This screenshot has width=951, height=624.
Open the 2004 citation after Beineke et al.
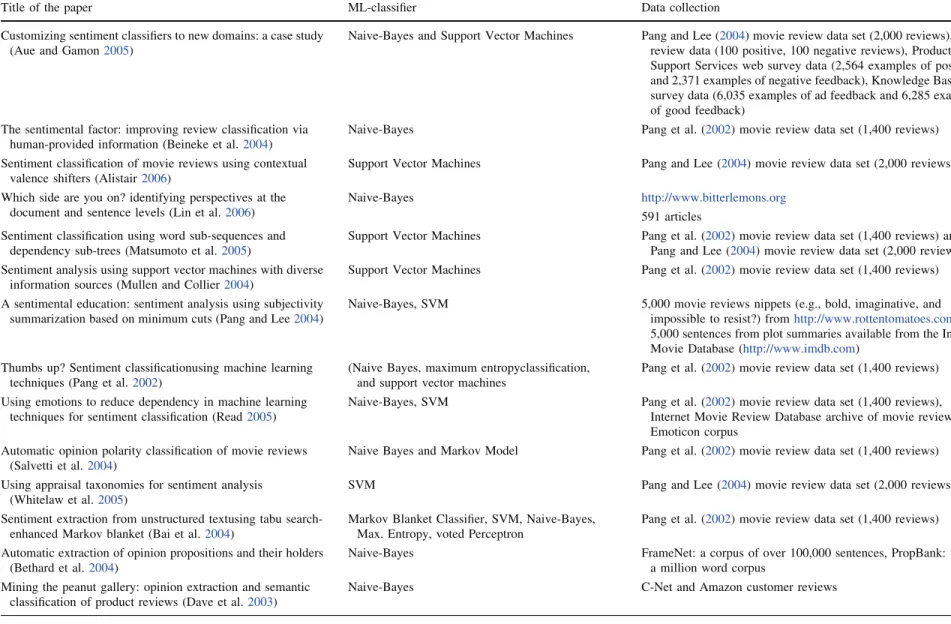coord(256,145)
